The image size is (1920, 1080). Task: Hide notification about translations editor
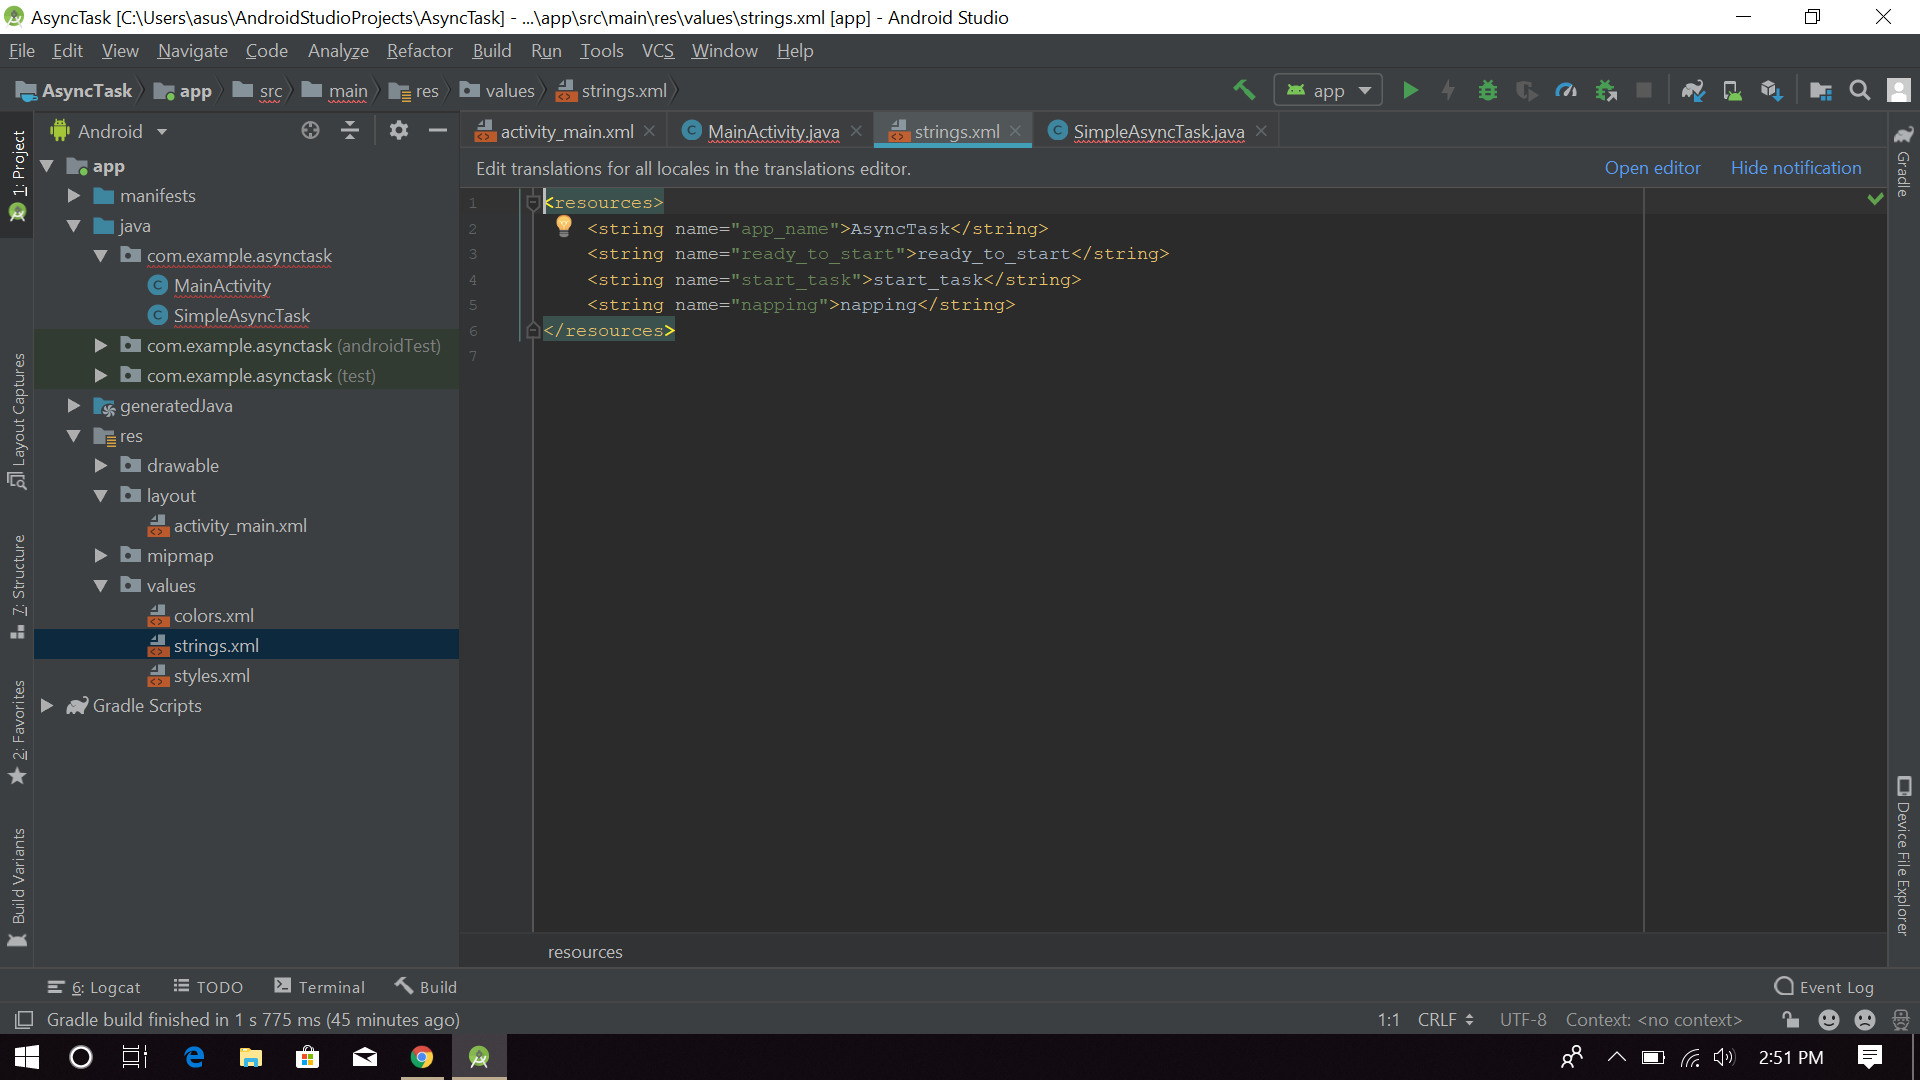[x=1795, y=168]
